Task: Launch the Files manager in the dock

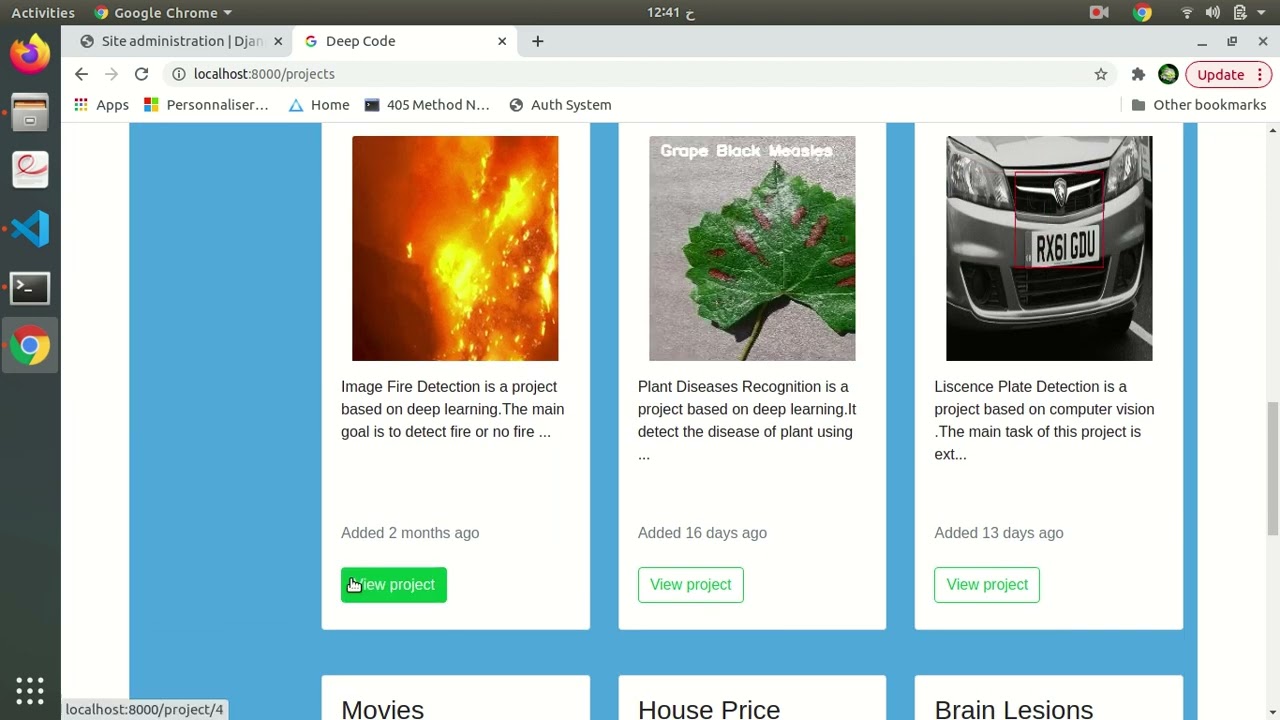Action: tap(30, 111)
